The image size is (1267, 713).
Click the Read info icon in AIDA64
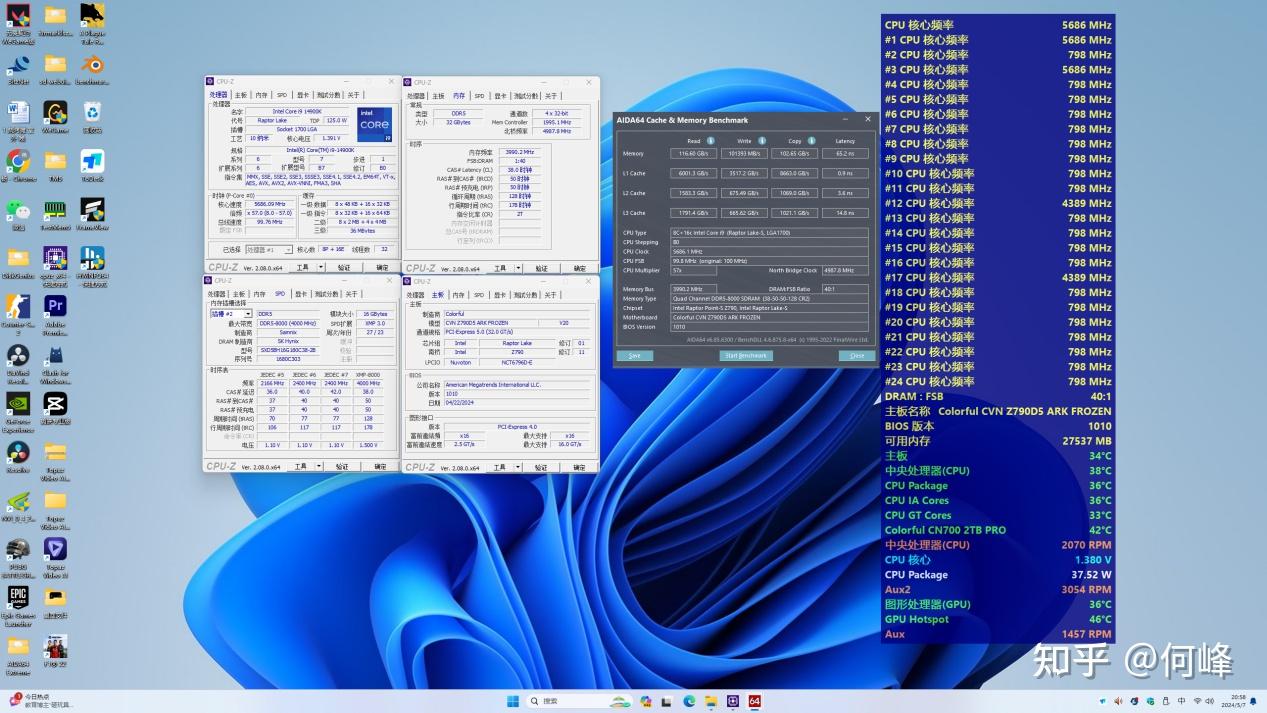click(711, 141)
